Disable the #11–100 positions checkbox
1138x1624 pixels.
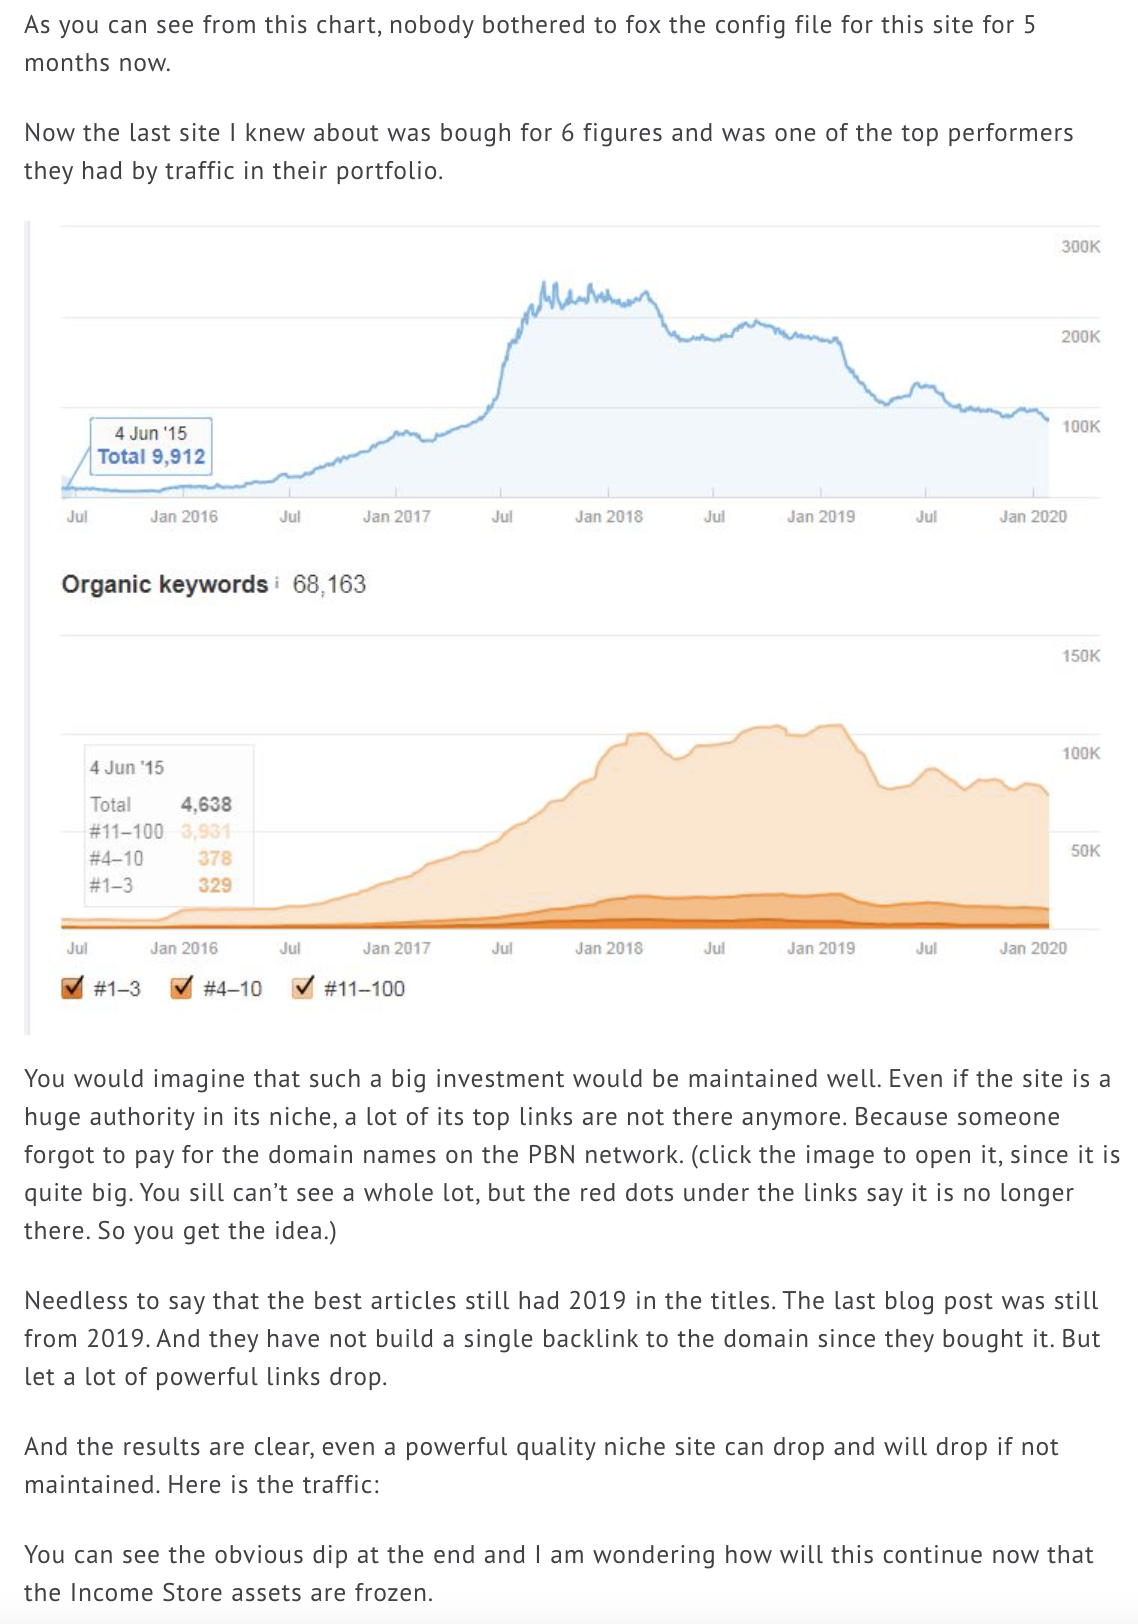(x=303, y=988)
